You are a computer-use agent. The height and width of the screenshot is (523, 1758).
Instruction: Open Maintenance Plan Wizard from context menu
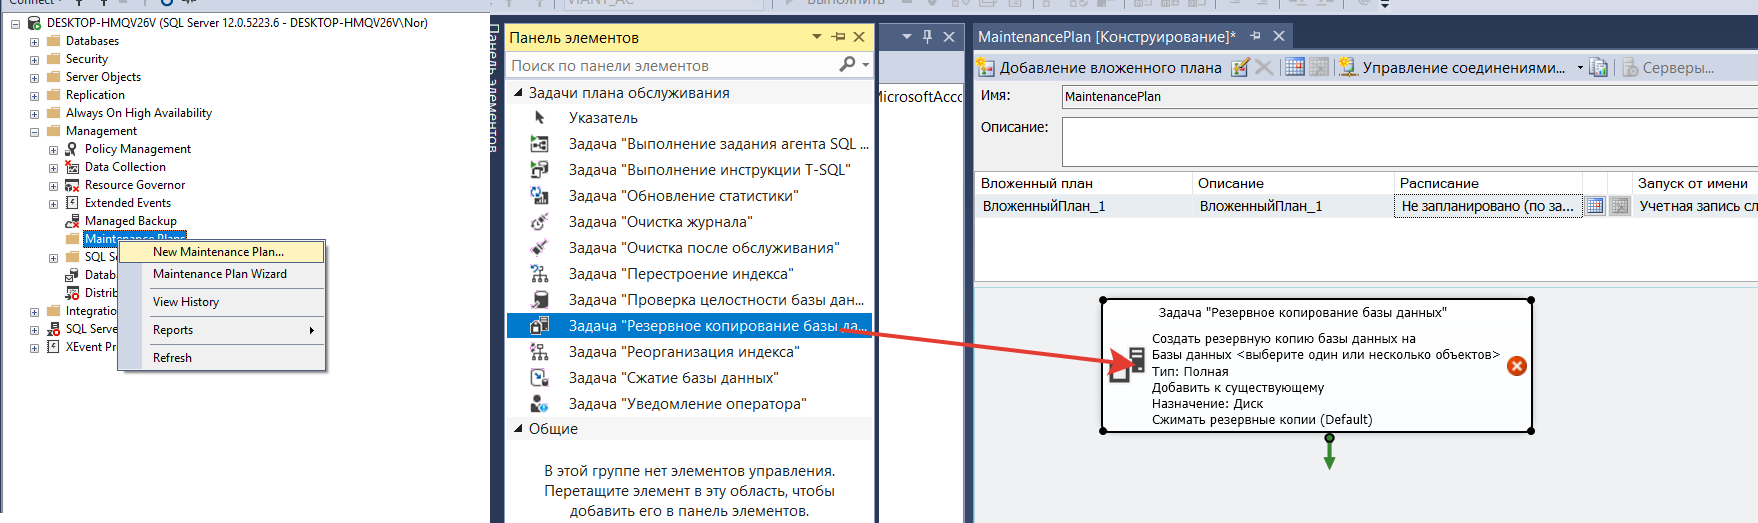click(219, 274)
